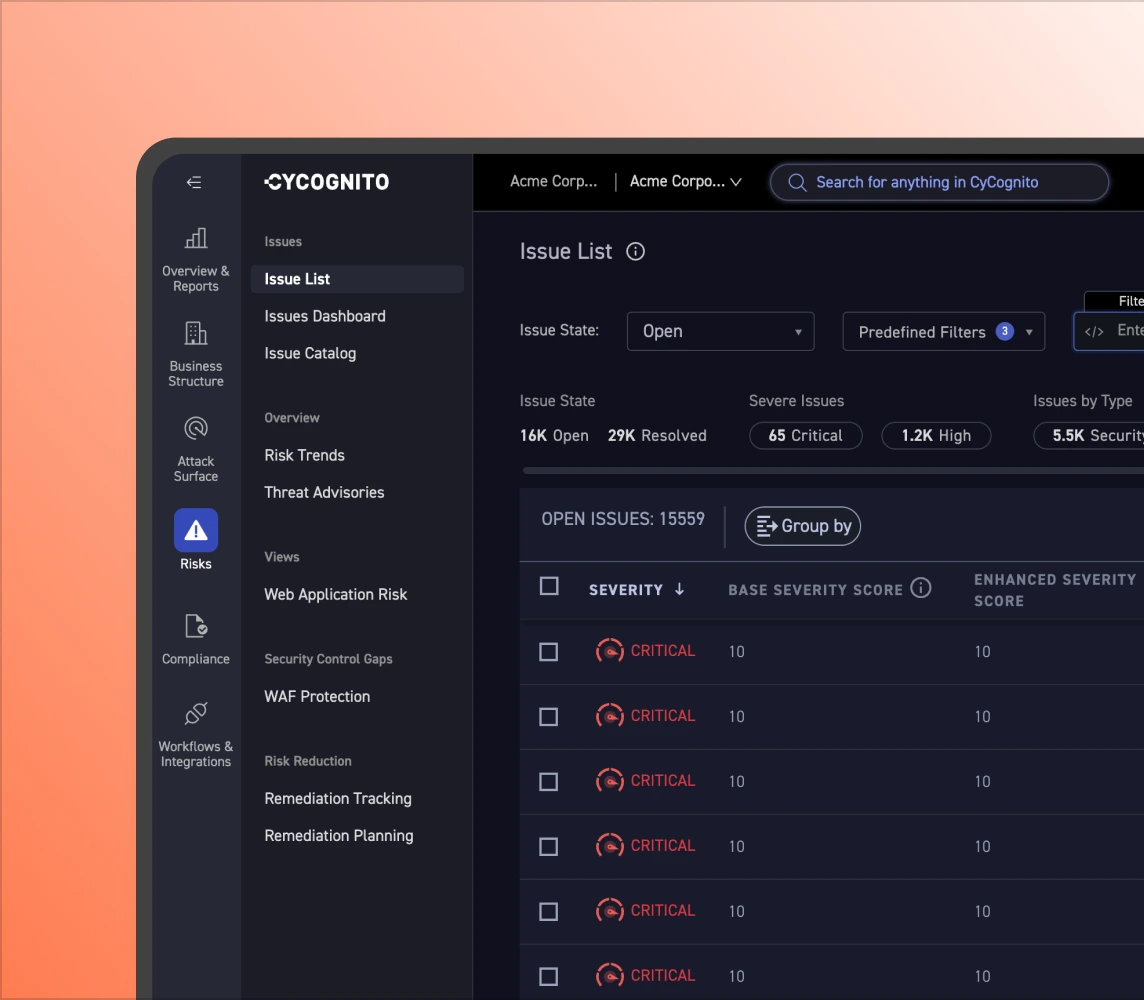This screenshot has width=1144, height=1000.
Task: Go to Attack Surface radar icon
Action: coord(196,428)
